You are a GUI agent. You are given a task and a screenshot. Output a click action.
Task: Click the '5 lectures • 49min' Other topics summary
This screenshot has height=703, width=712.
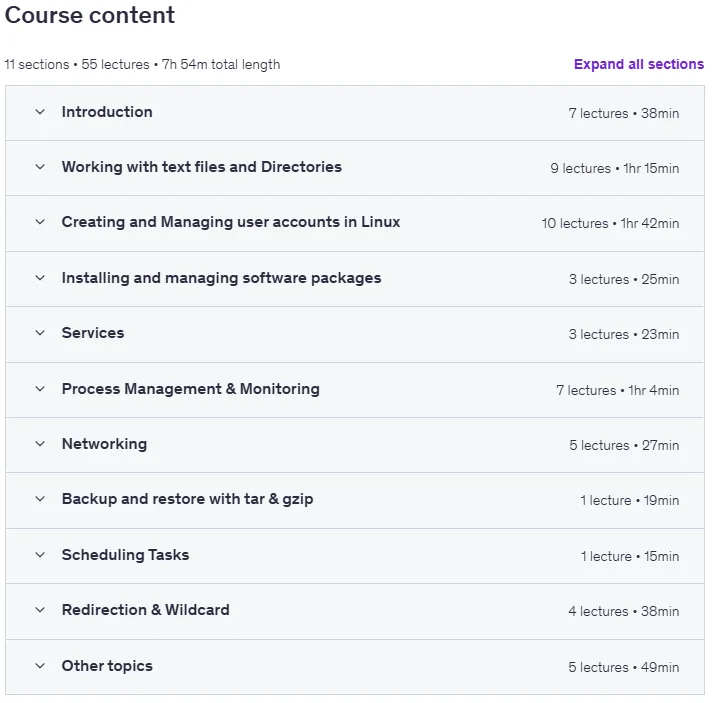(x=623, y=667)
